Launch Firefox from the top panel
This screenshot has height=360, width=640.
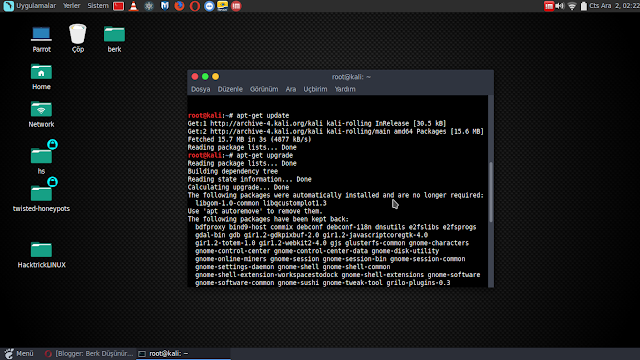180,6
